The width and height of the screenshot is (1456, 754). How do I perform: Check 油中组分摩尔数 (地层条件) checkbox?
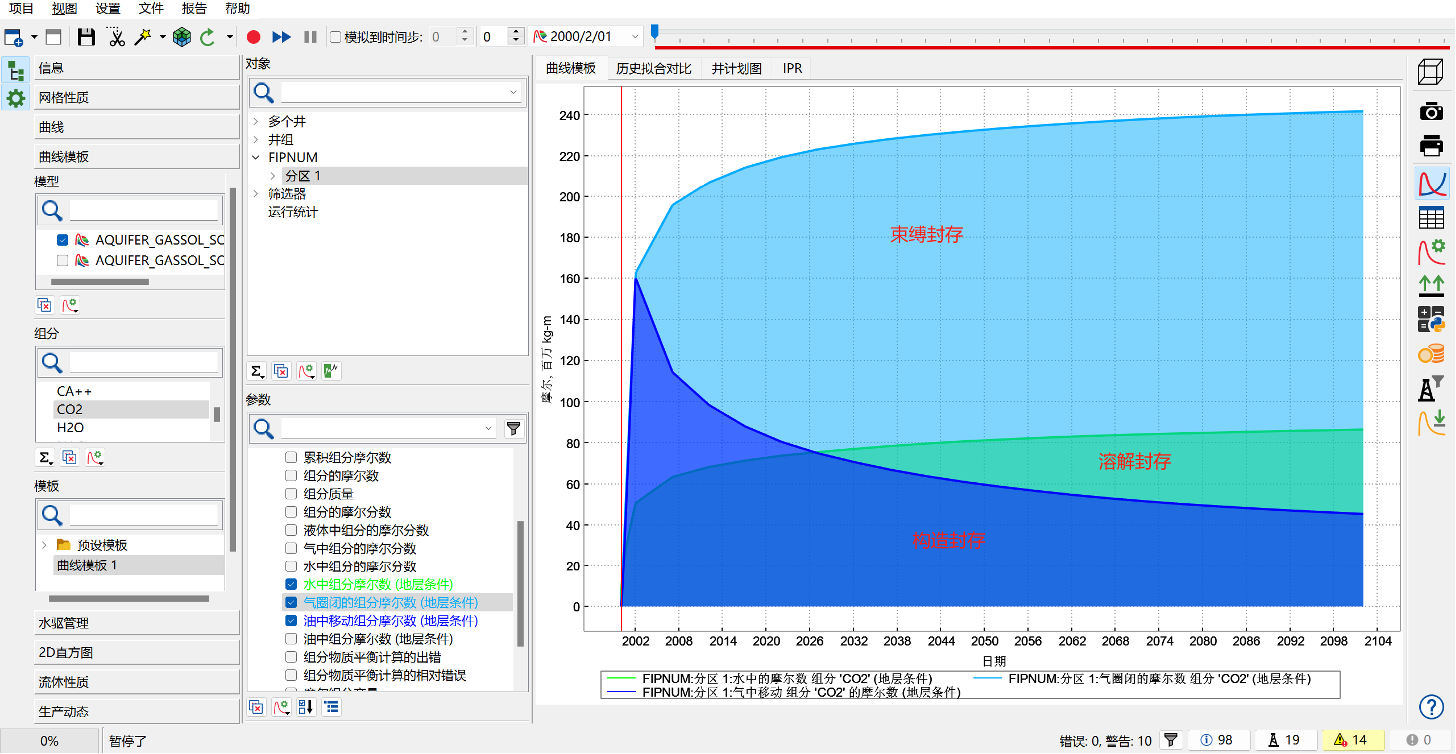click(291, 639)
